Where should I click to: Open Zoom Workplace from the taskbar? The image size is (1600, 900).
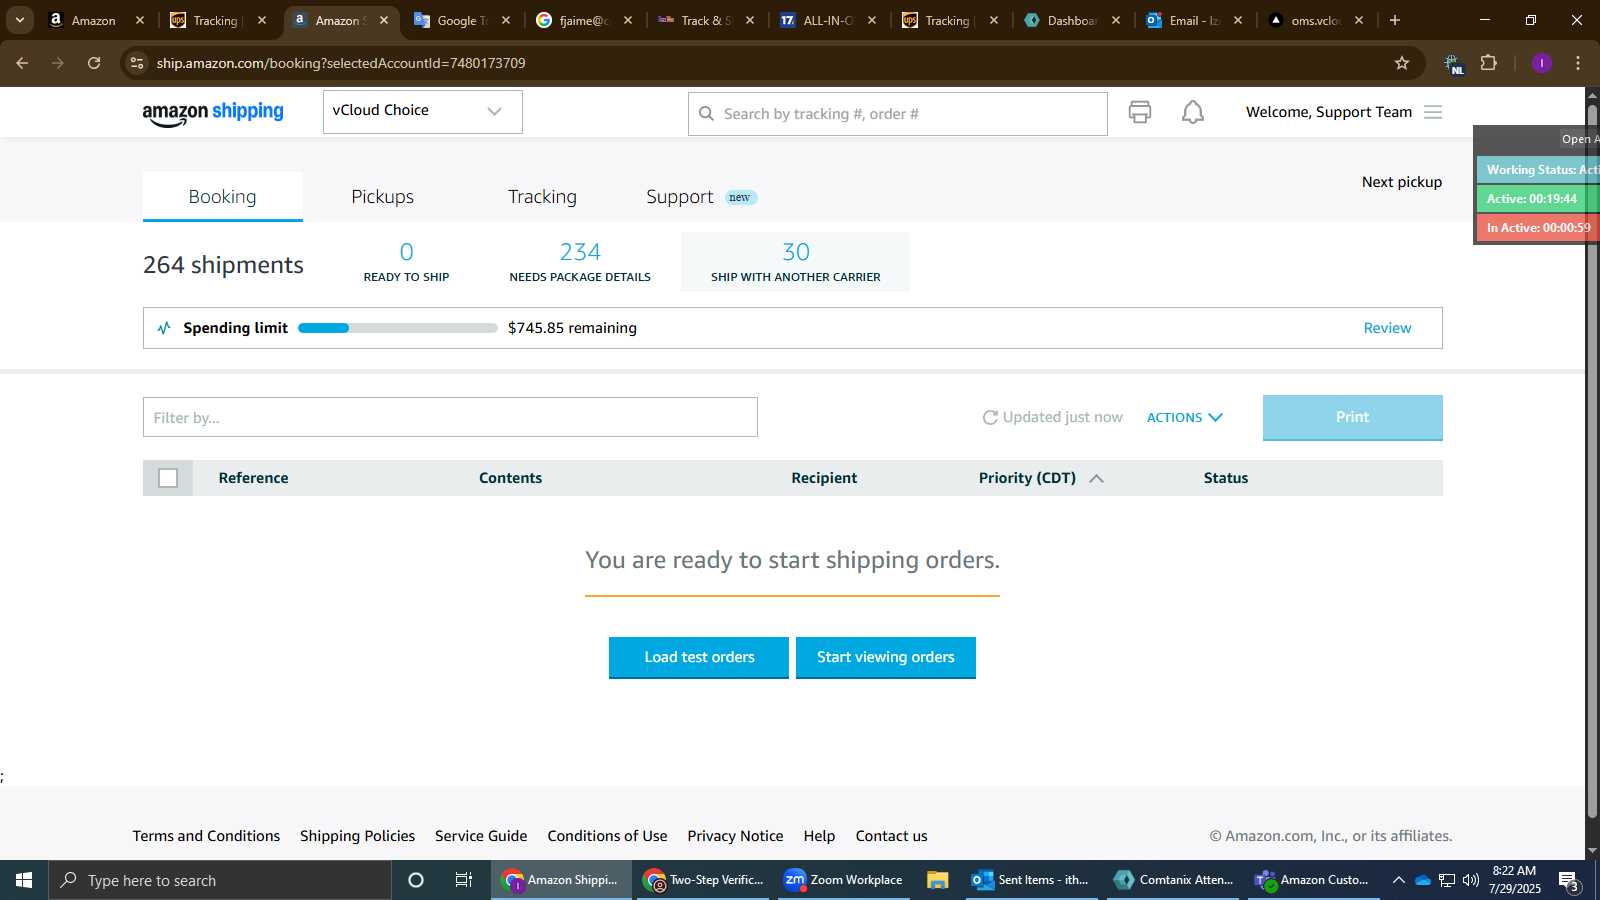pos(844,880)
